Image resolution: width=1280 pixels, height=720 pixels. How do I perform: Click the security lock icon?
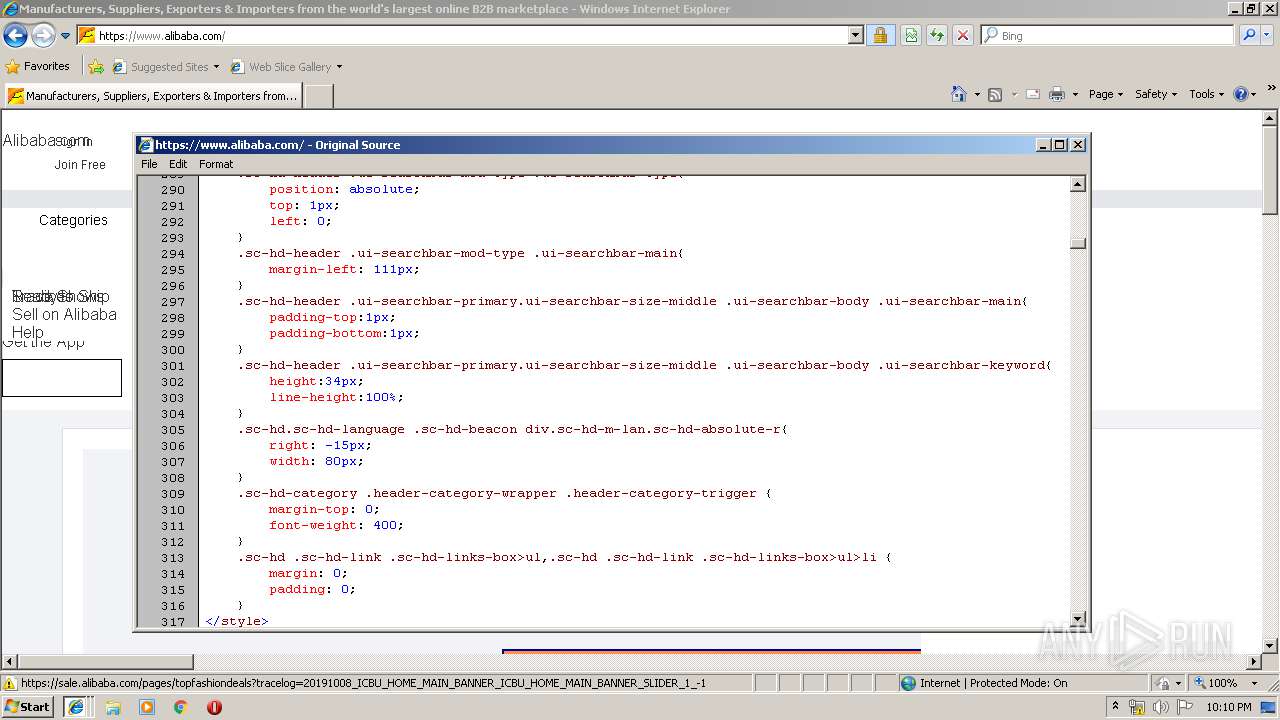coord(880,36)
